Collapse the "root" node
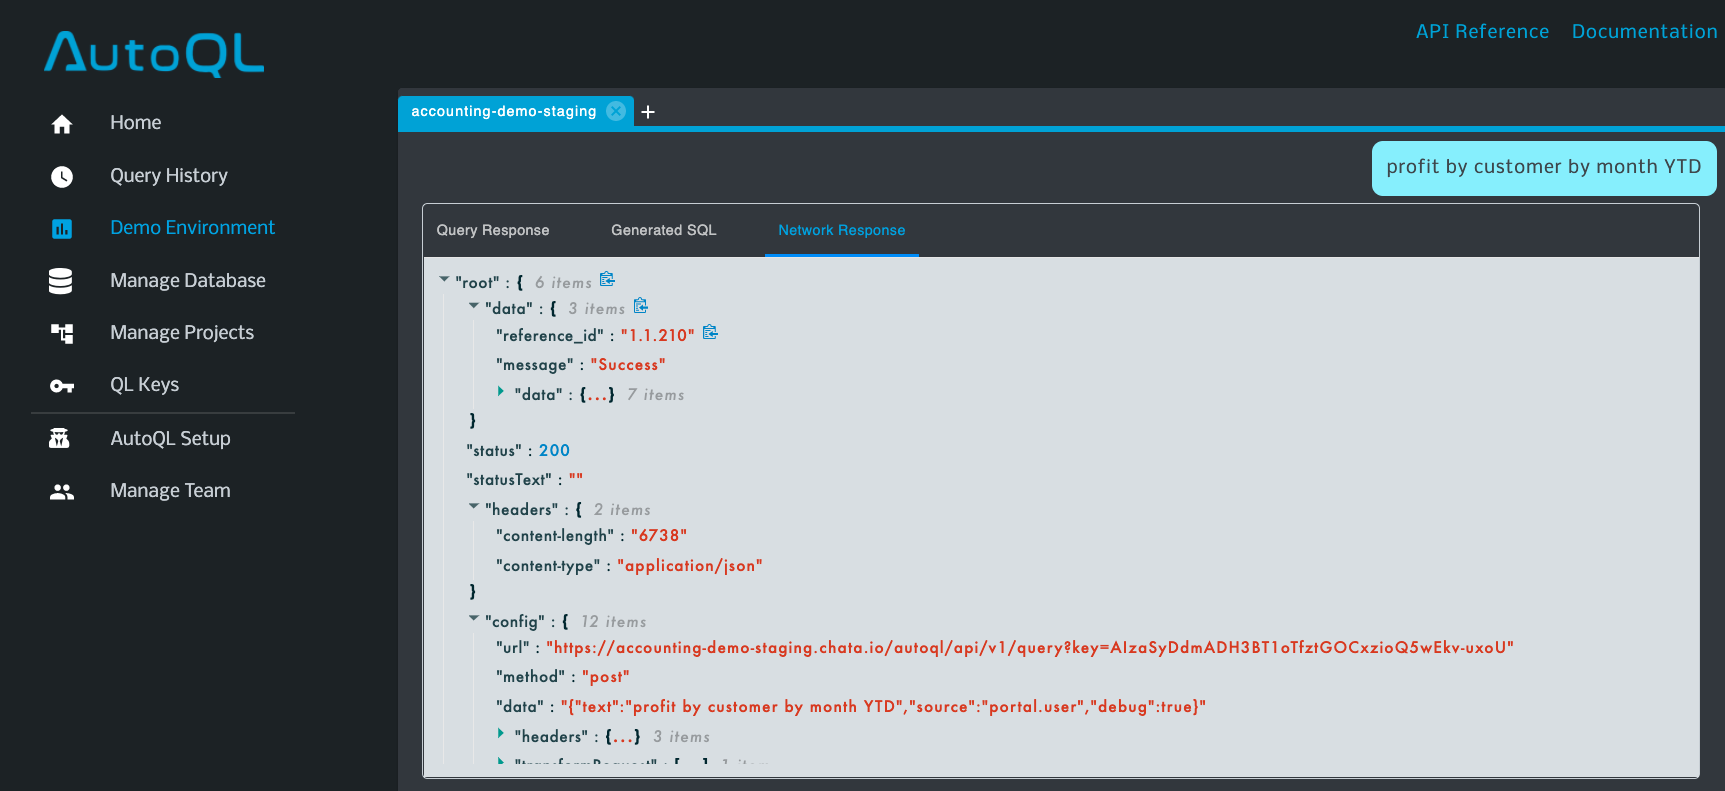Image resolution: width=1725 pixels, height=791 pixels. (x=444, y=280)
